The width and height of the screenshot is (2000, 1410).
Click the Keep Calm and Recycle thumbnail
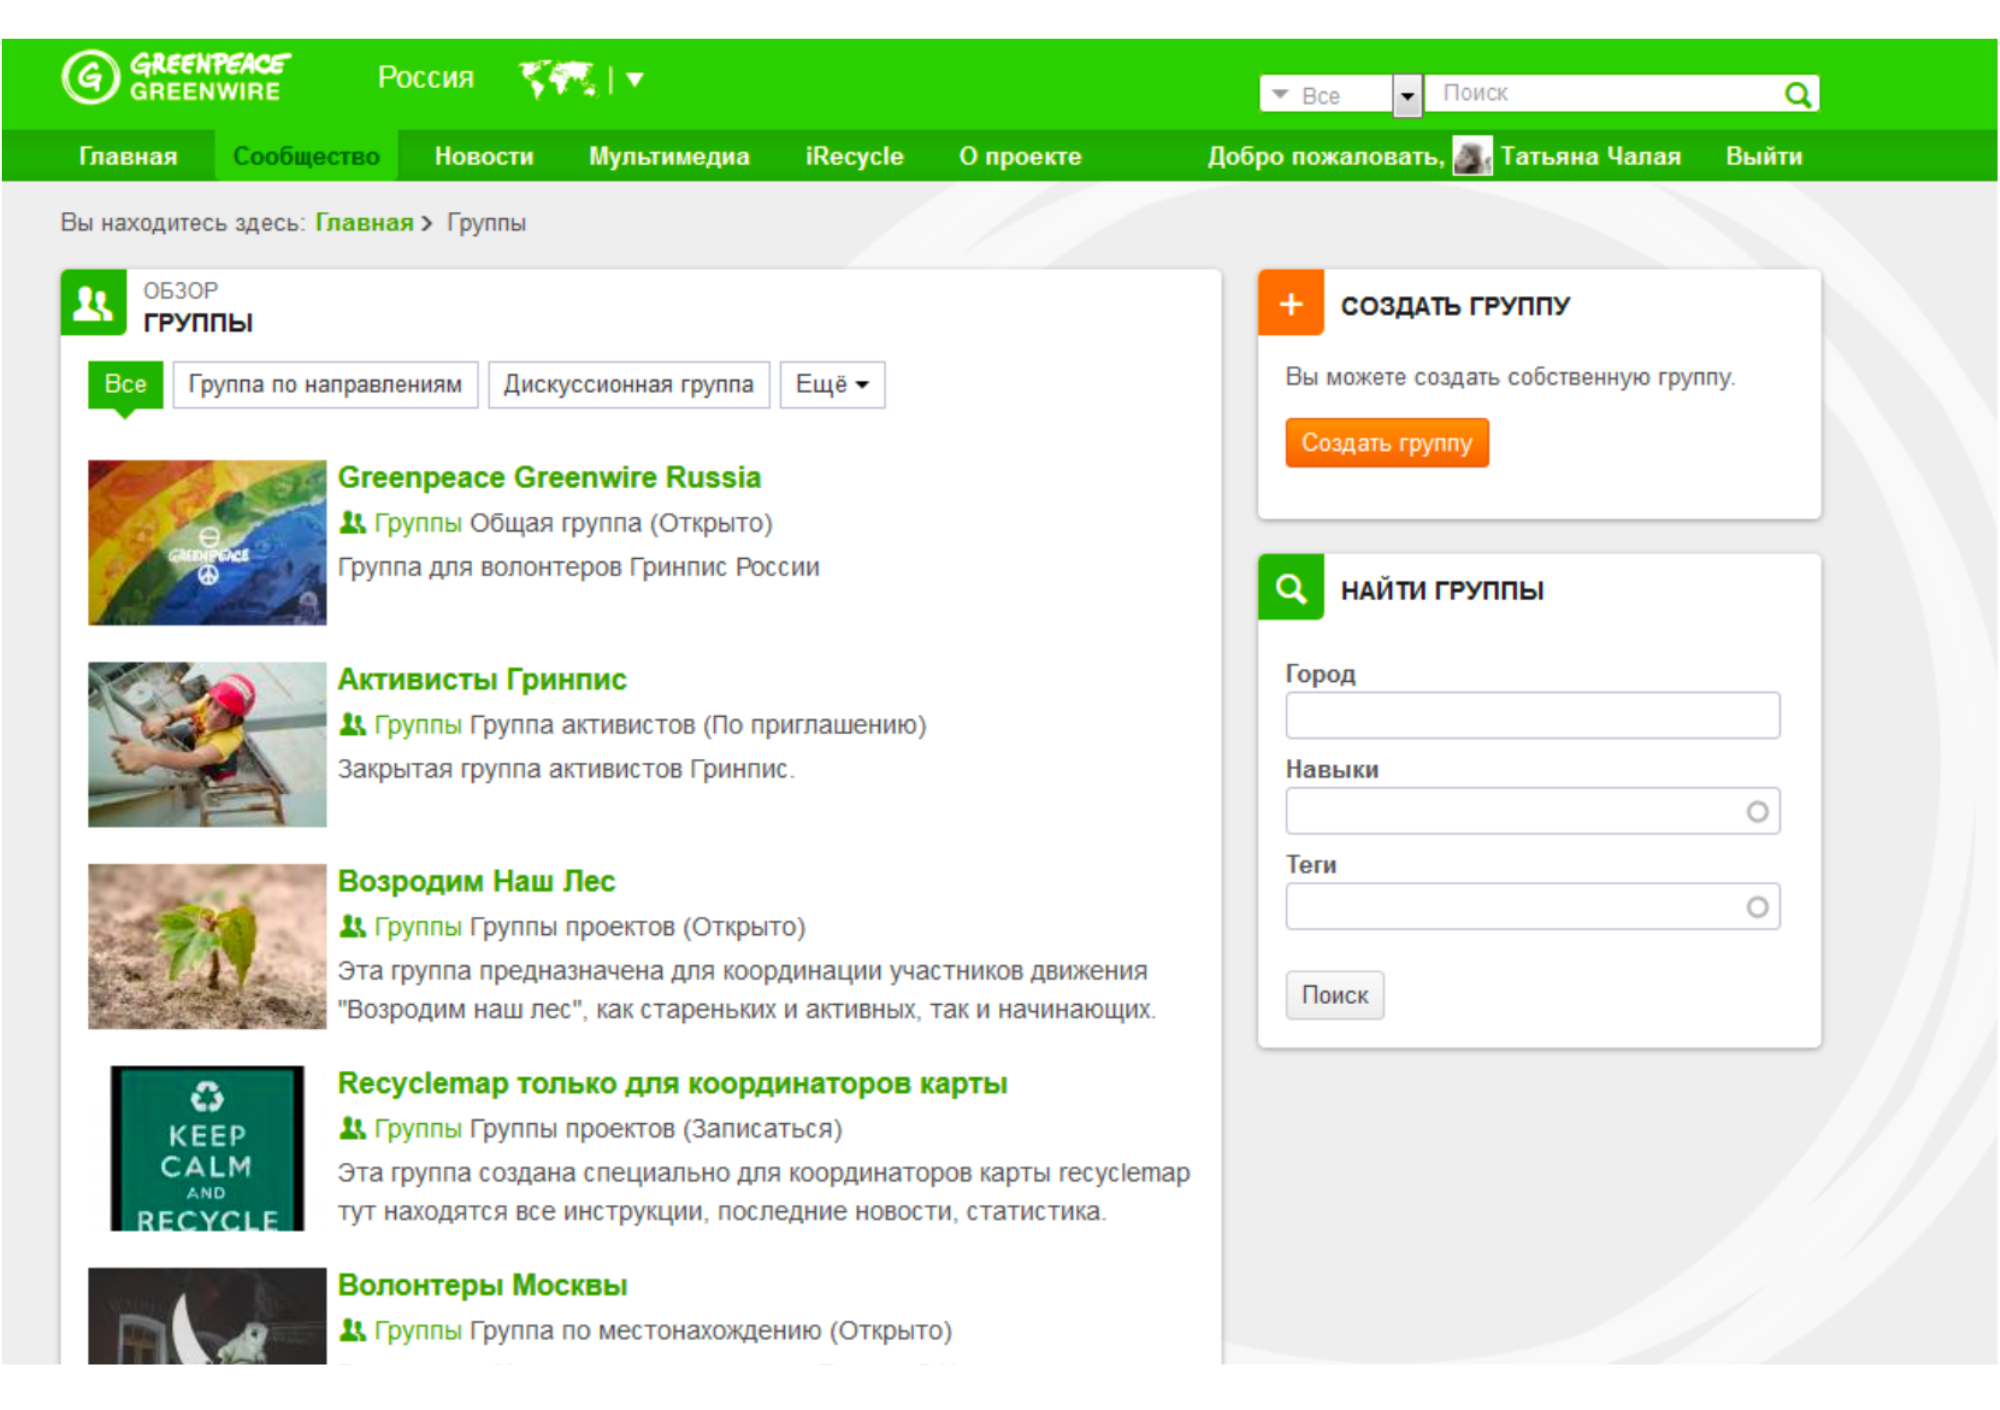tap(207, 1148)
